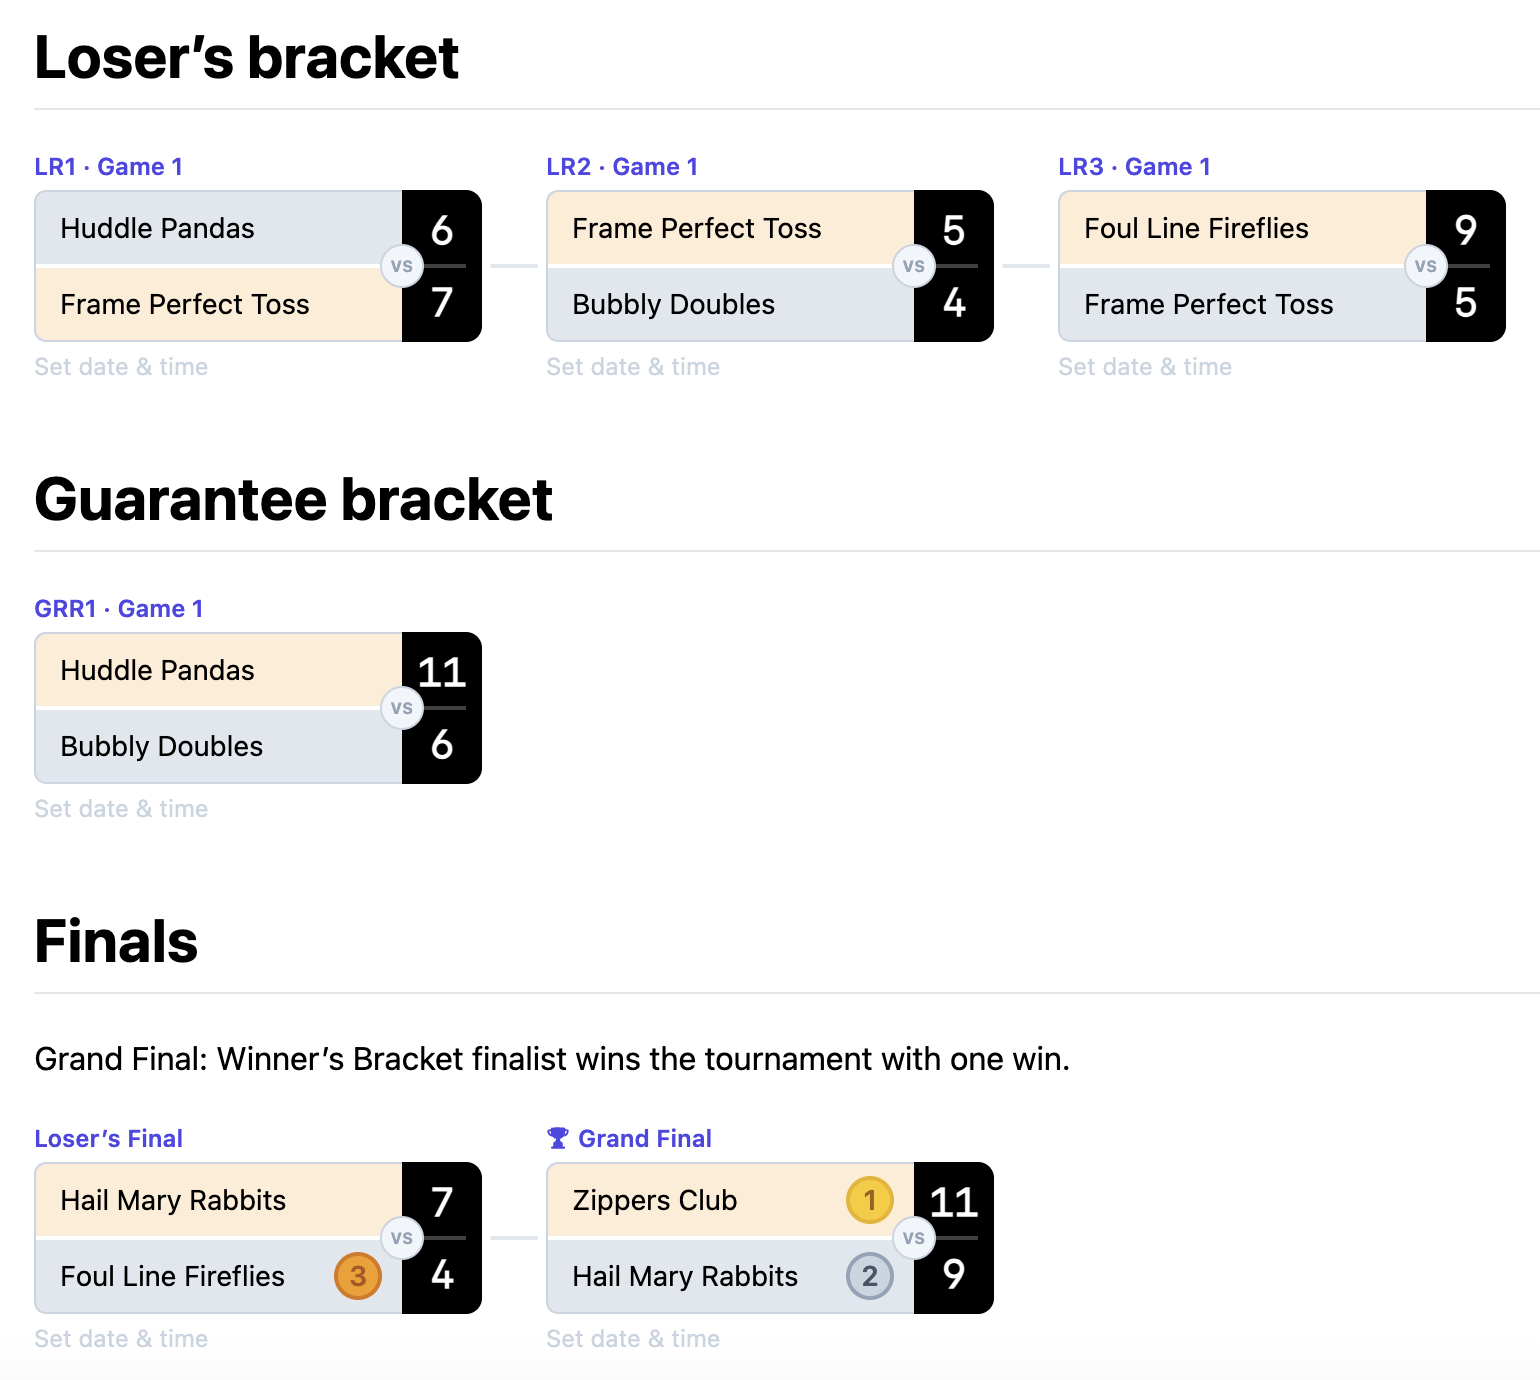Open the GRR1 · Game 1 link
The image size is (1540, 1380).
[x=119, y=609]
